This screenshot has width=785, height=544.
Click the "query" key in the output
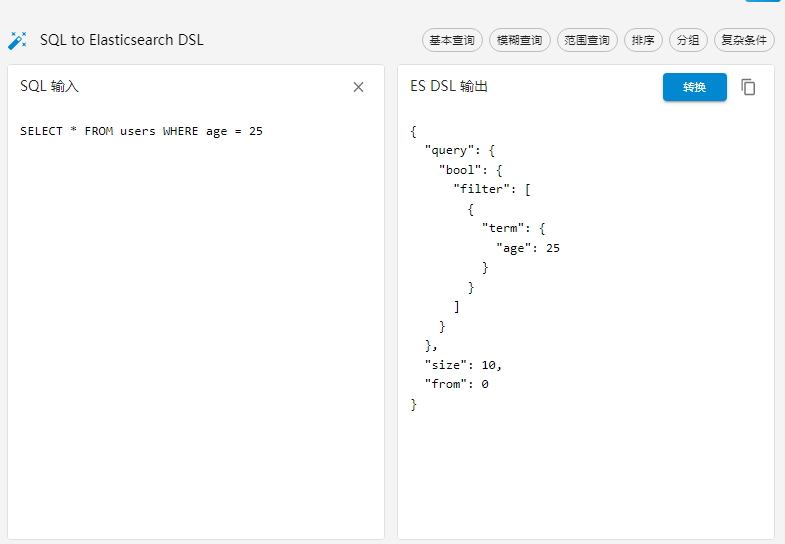[446, 151]
